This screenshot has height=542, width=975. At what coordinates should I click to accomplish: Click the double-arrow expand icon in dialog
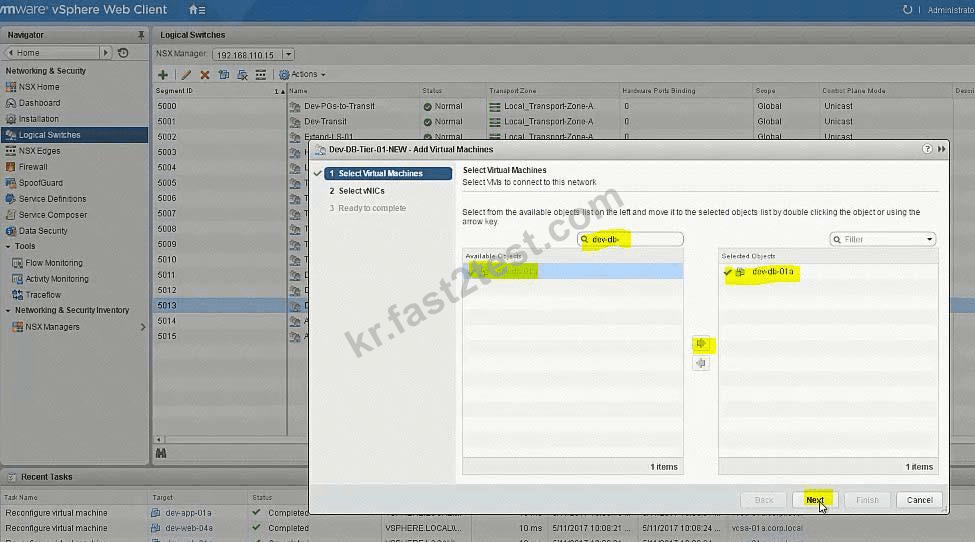(941, 149)
